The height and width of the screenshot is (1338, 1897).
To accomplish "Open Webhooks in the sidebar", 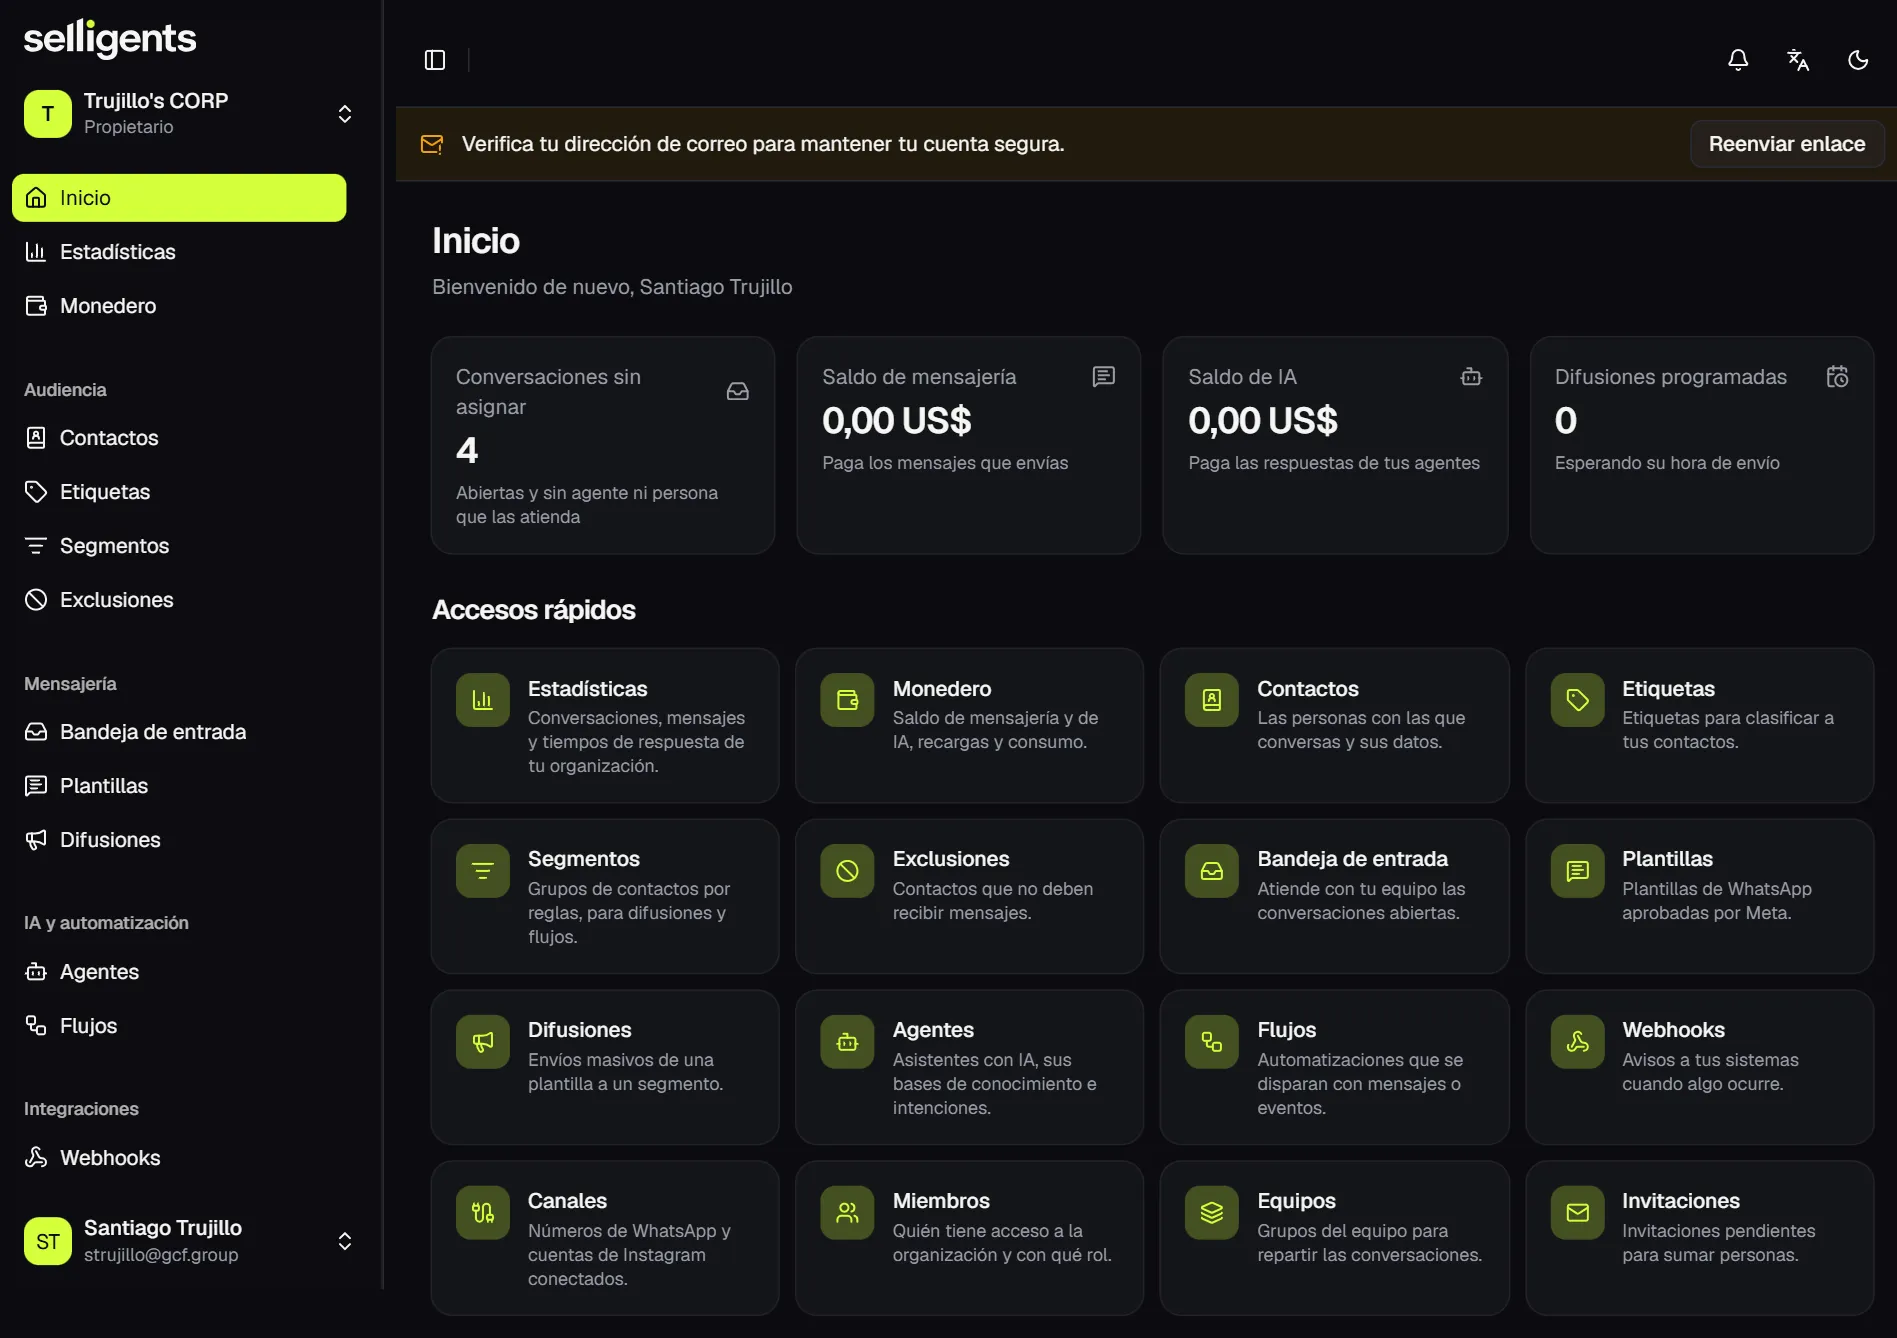I will tap(179, 1158).
